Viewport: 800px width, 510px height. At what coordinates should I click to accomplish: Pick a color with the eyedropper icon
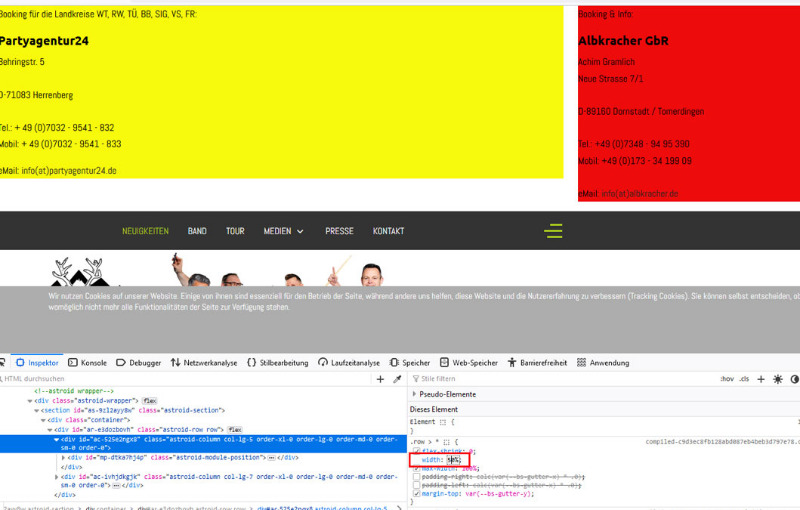click(397, 379)
